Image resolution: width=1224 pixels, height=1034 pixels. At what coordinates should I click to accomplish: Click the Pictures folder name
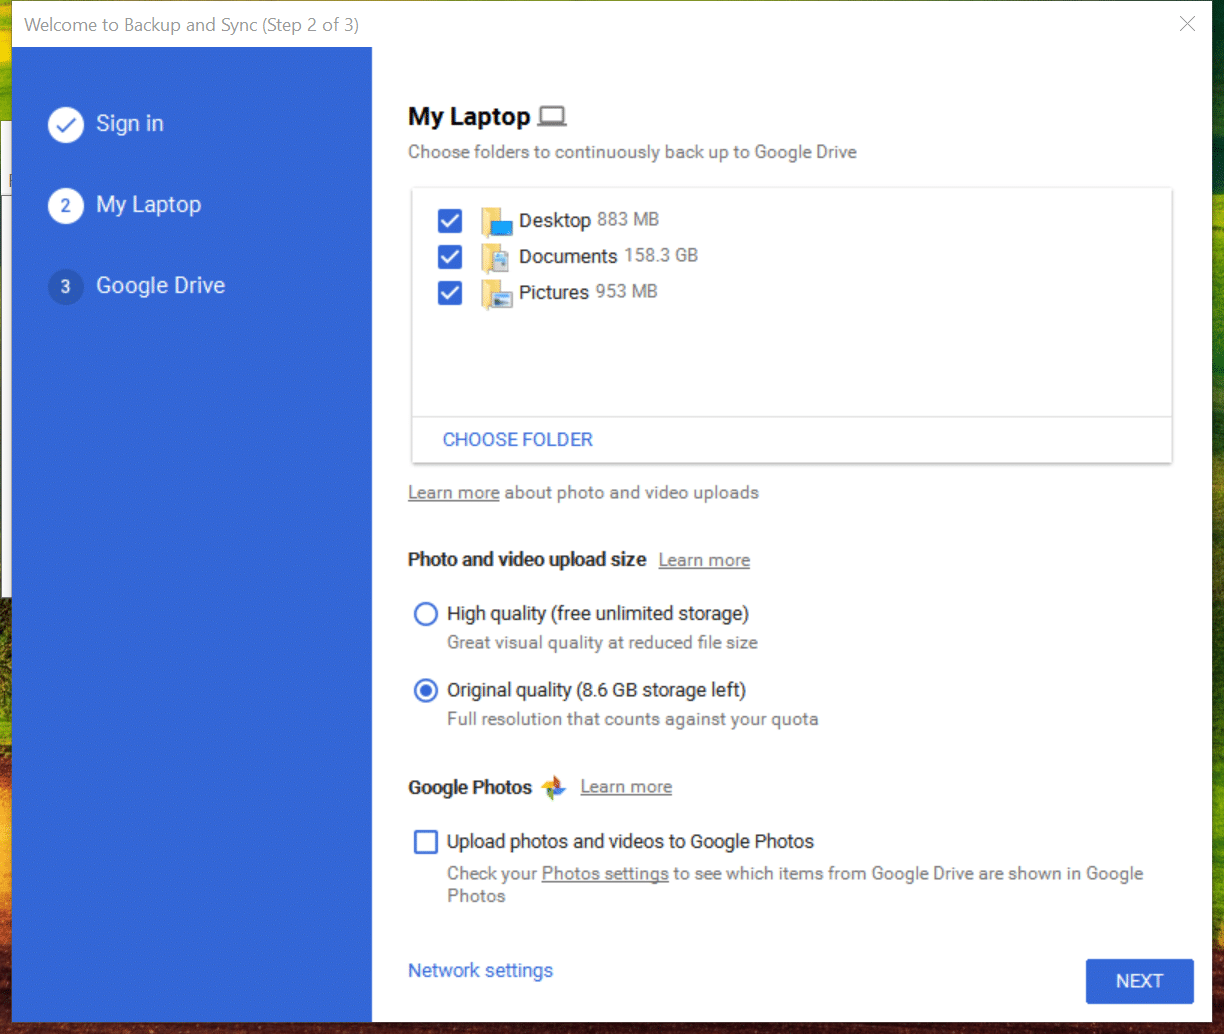coord(554,293)
